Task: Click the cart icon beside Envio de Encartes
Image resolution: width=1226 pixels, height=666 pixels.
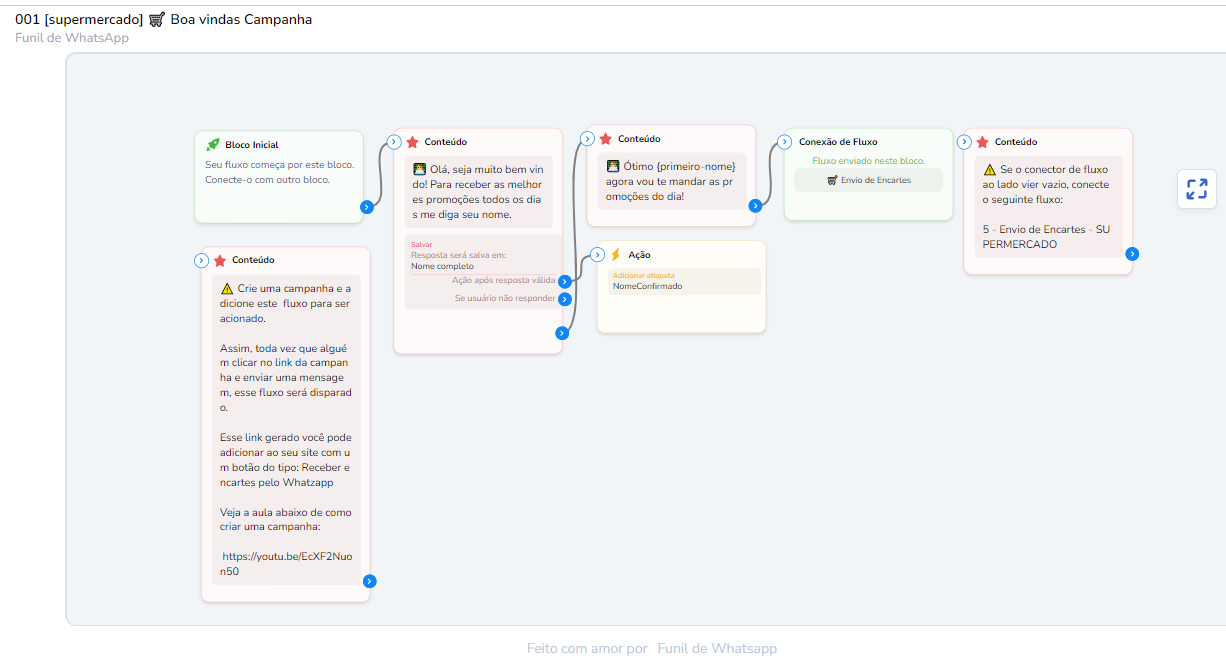Action: (832, 181)
